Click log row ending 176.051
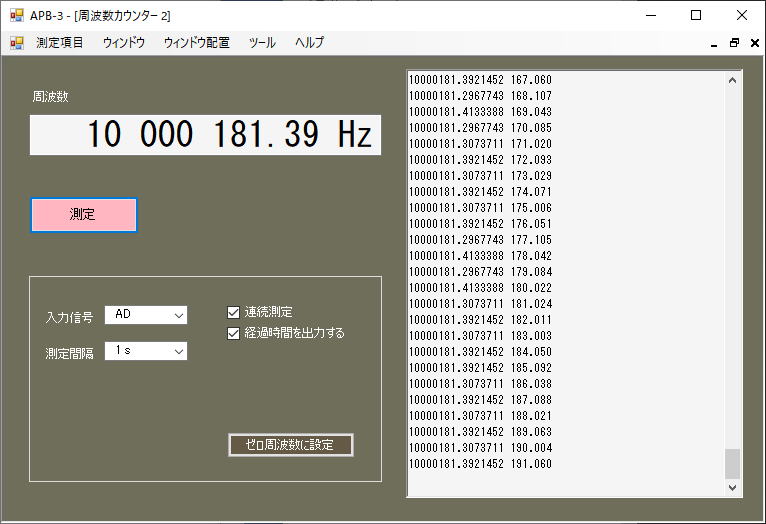Screen dimensions: 766x524 point(480,224)
